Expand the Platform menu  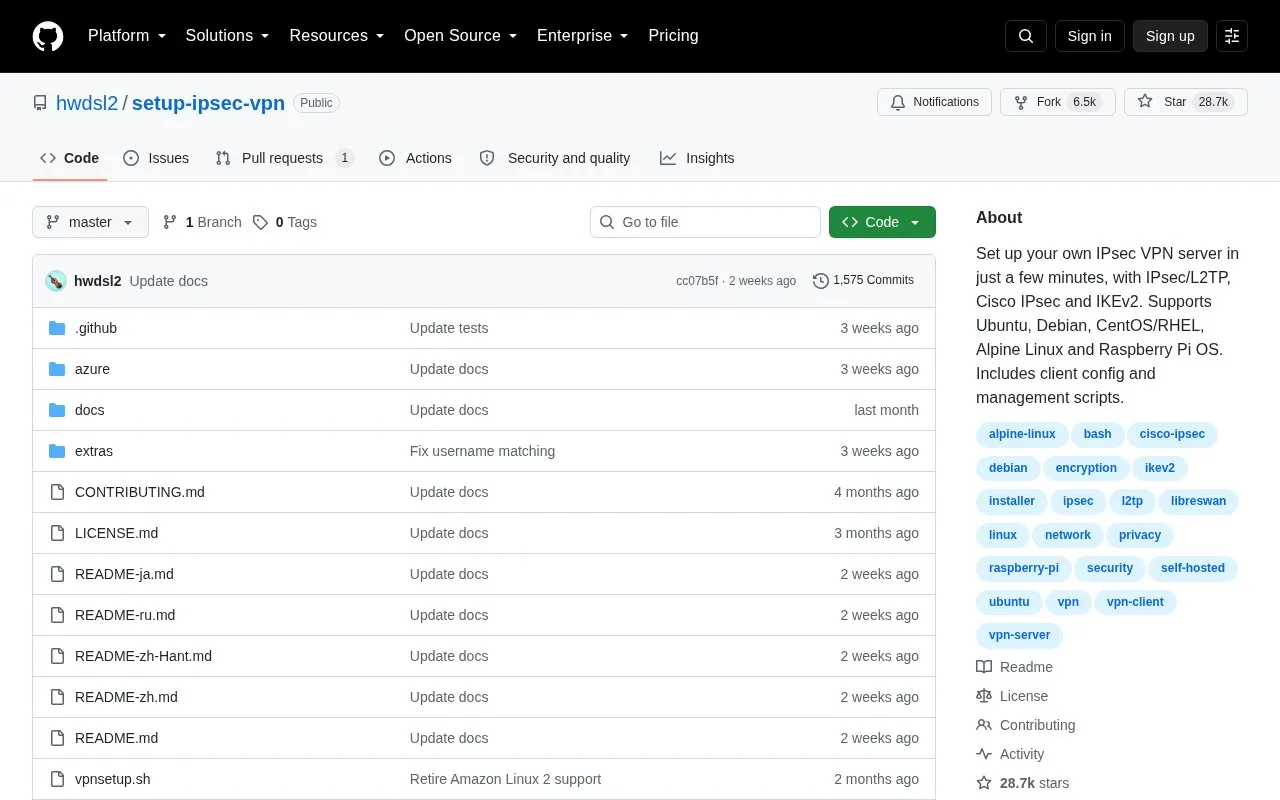(x=127, y=36)
